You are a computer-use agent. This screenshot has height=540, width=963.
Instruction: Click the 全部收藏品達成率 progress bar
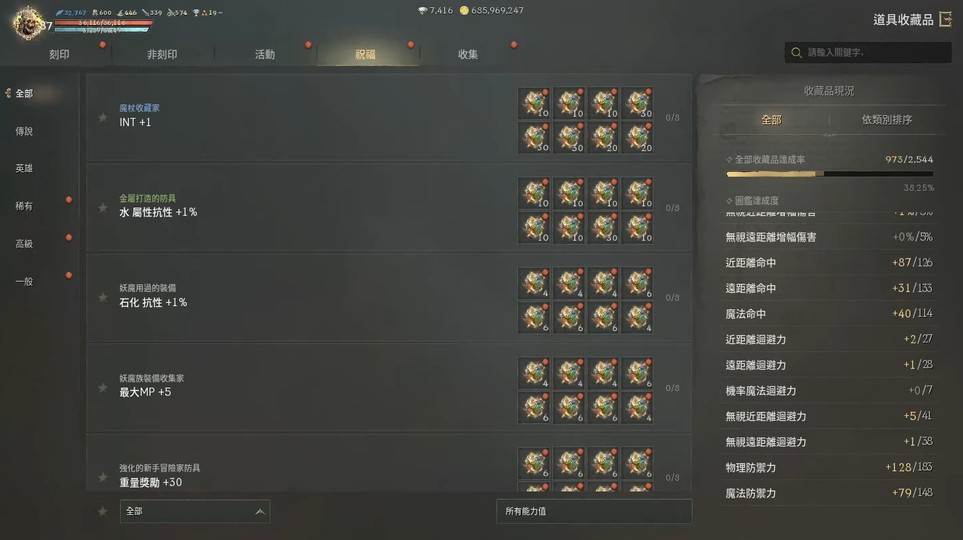pos(830,174)
